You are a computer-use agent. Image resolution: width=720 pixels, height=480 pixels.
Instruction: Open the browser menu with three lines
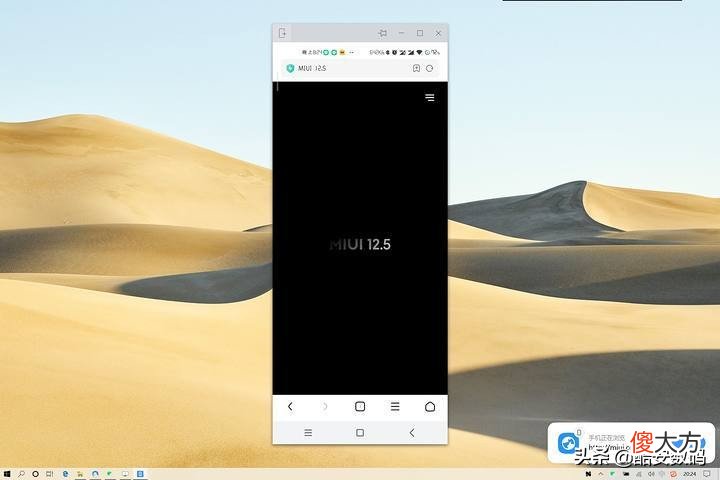(395, 407)
